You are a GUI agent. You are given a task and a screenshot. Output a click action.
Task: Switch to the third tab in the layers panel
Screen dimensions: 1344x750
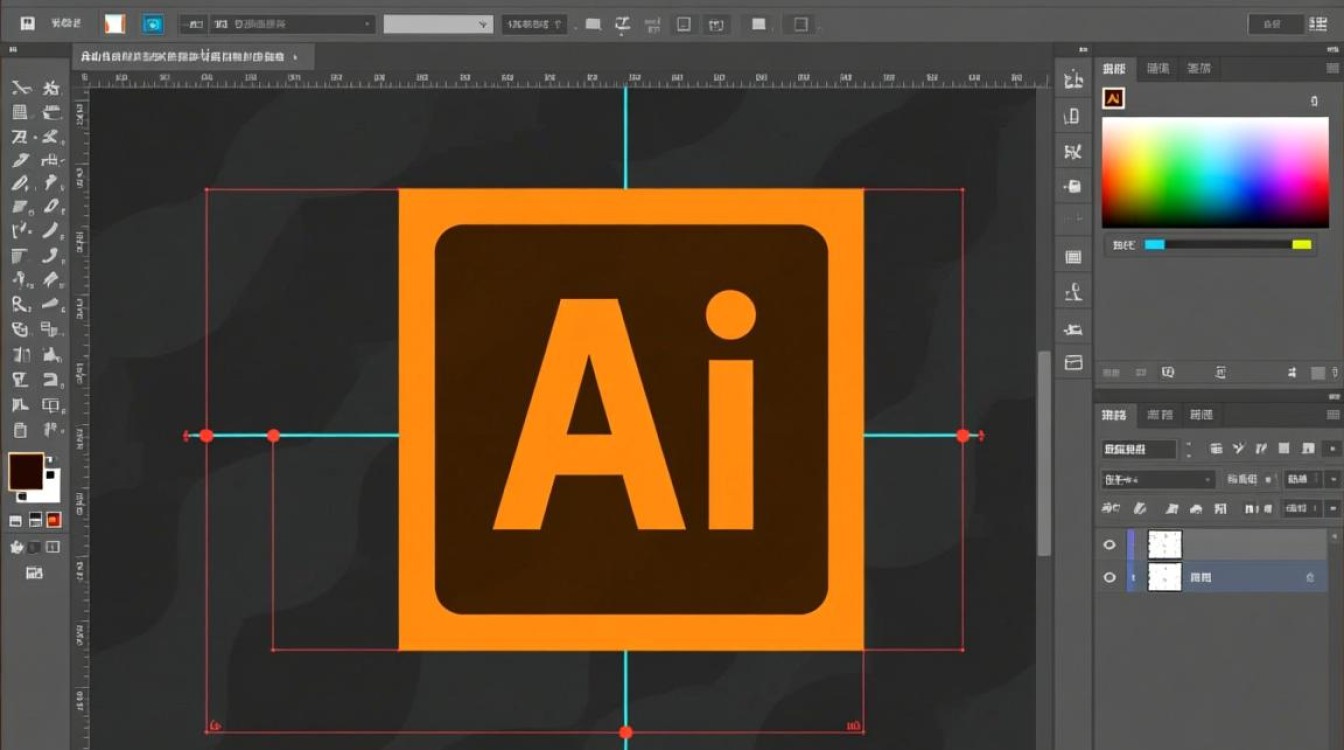pyautogui.click(x=1200, y=415)
